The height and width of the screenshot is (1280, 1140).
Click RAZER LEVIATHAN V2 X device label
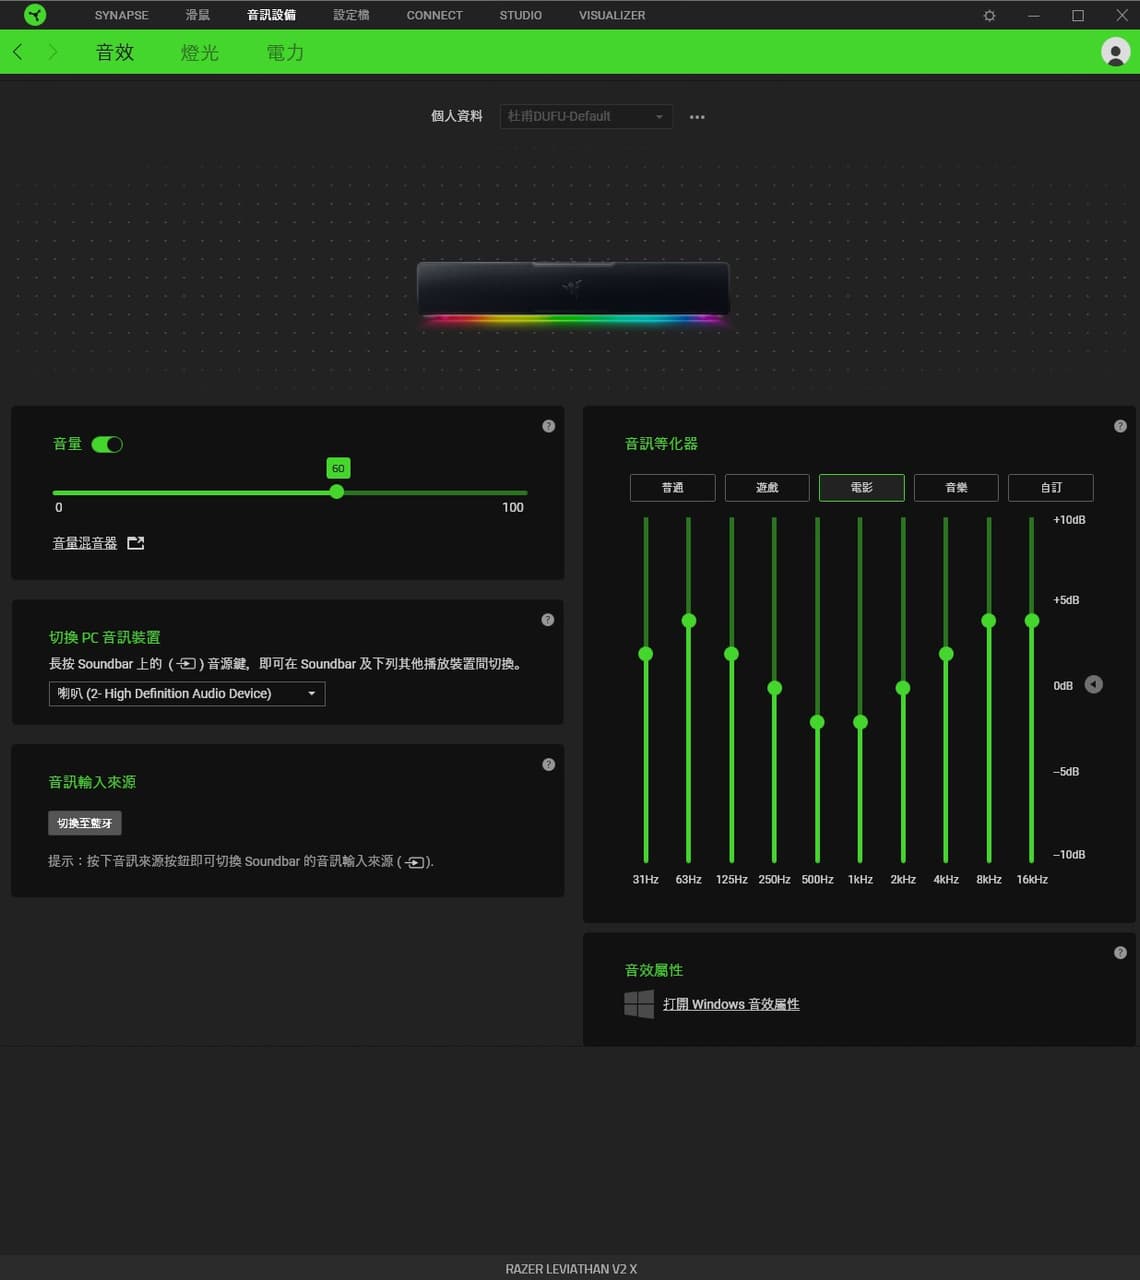click(571, 1269)
